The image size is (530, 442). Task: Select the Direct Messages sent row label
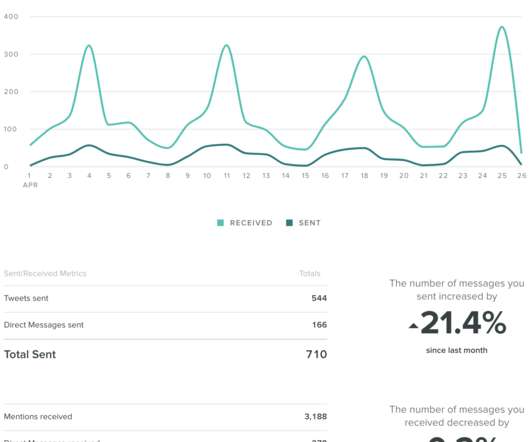(44, 325)
